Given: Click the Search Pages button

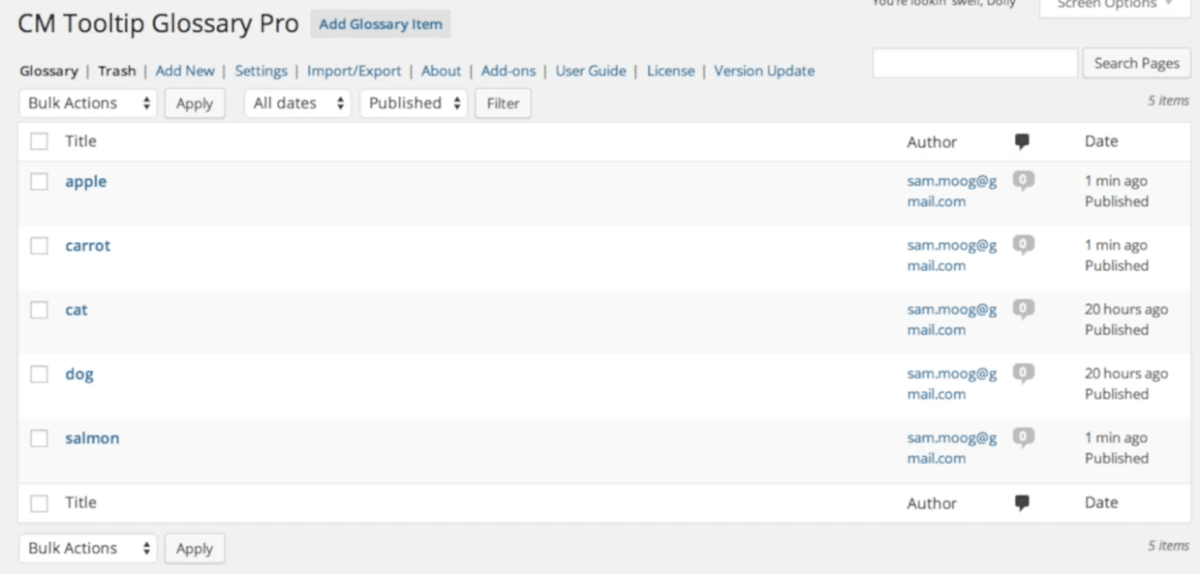Looking at the screenshot, I should pyautogui.click(x=1136, y=63).
